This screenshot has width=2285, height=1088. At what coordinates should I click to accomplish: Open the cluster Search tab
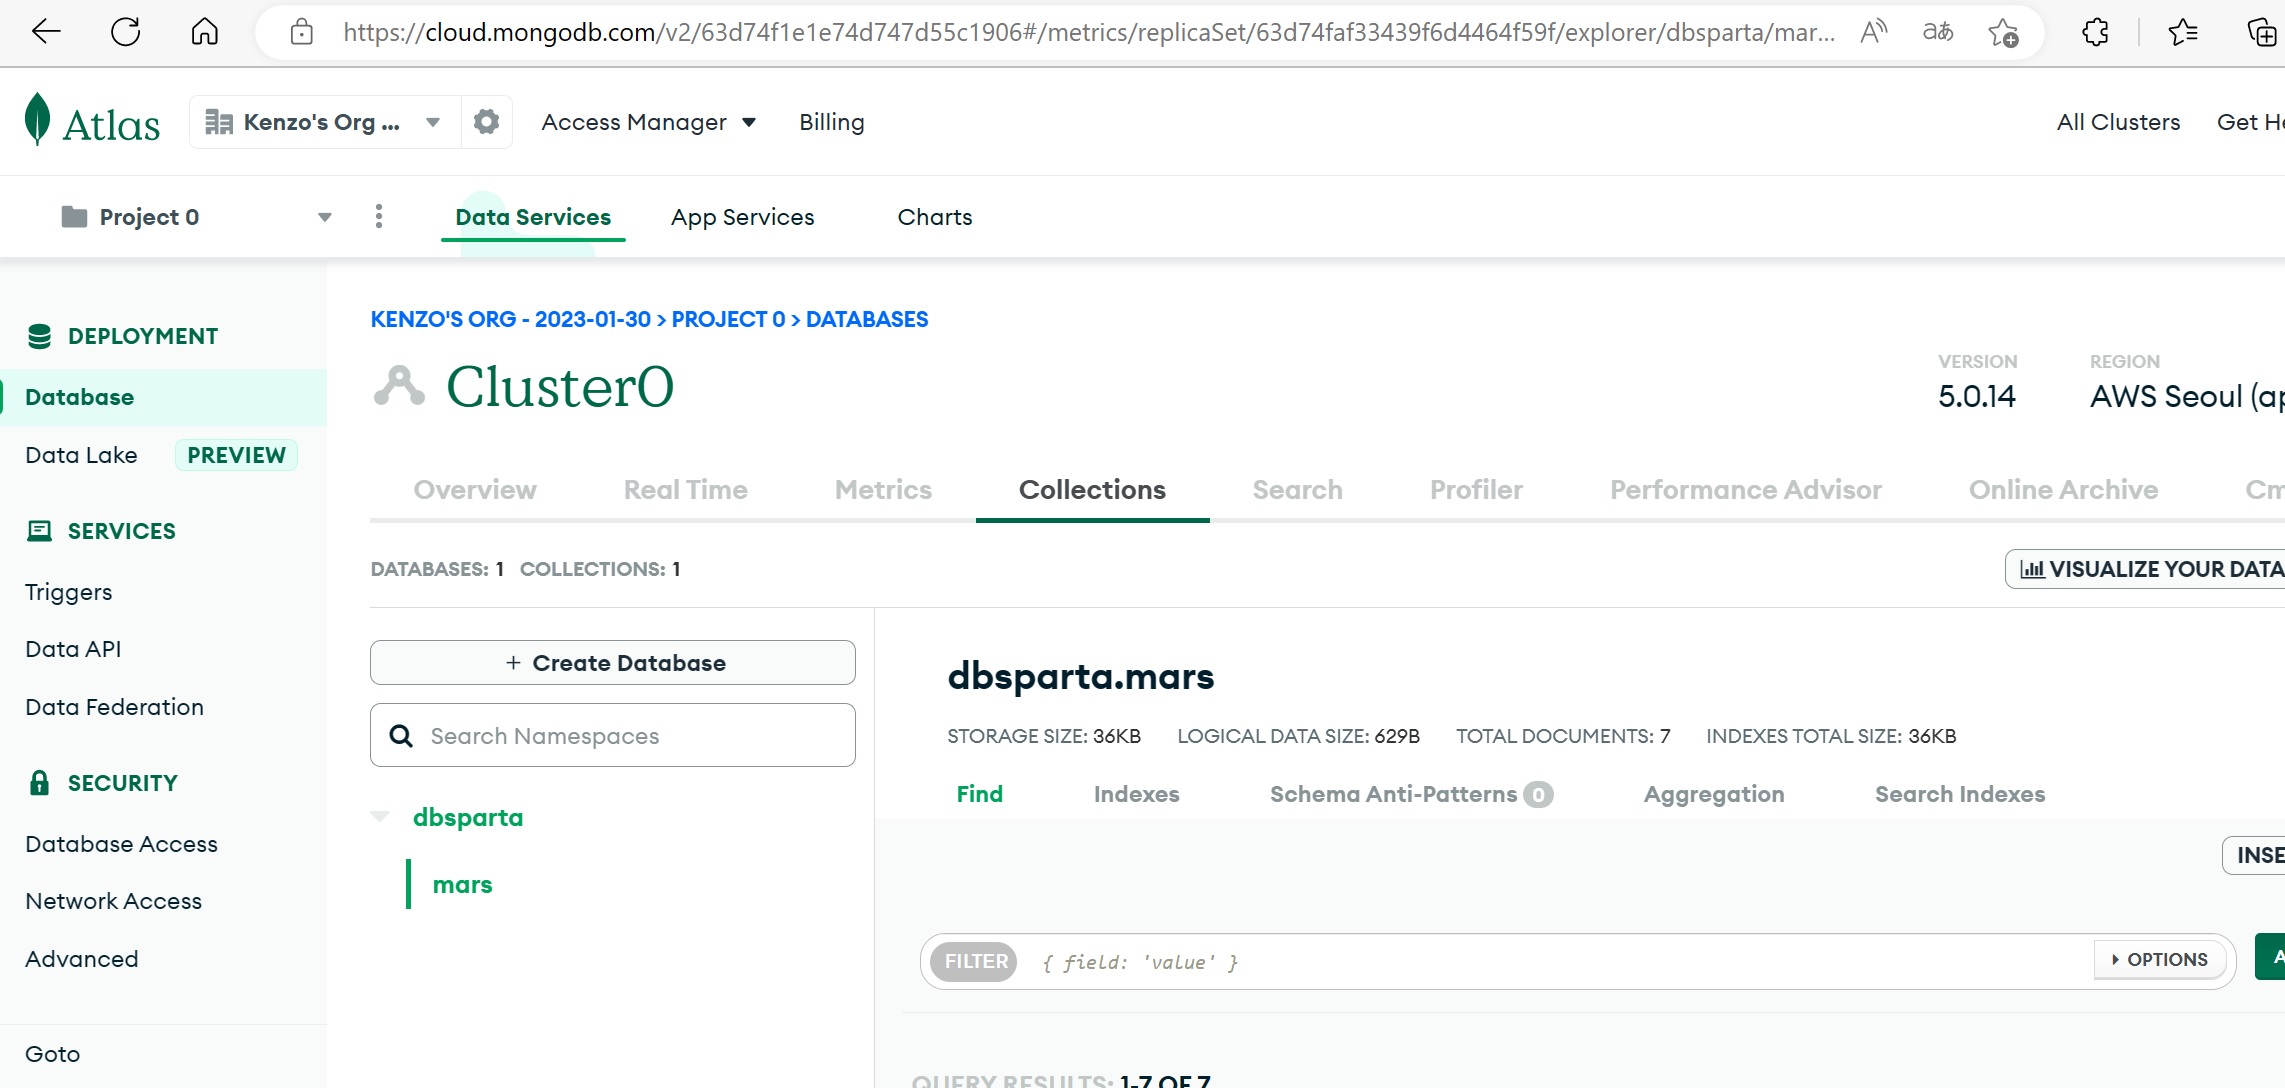[x=1297, y=490]
